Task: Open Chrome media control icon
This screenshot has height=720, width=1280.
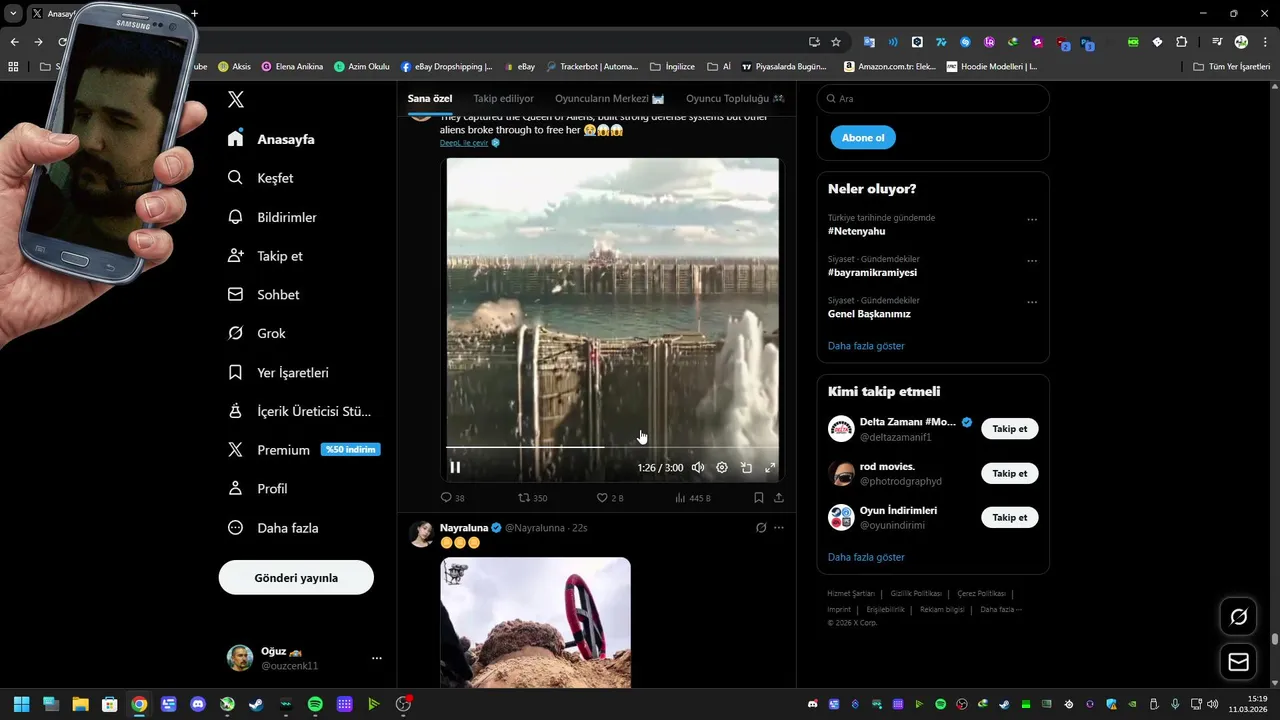Action: (1217, 42)
